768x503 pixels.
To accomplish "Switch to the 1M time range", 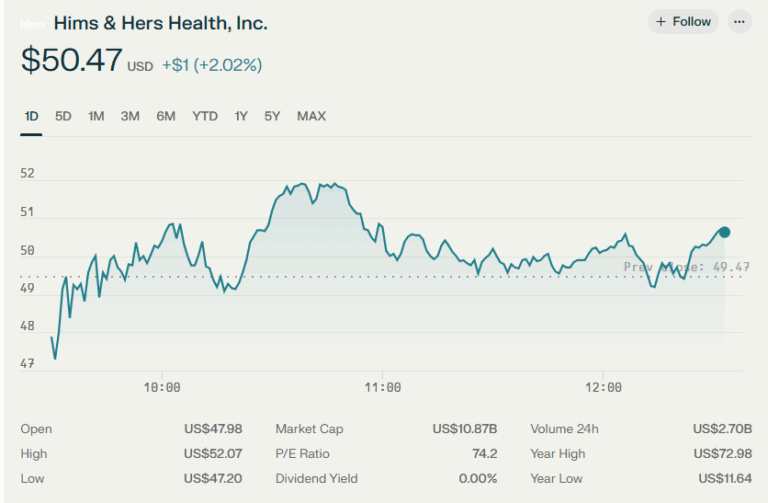I will (96, 116).
